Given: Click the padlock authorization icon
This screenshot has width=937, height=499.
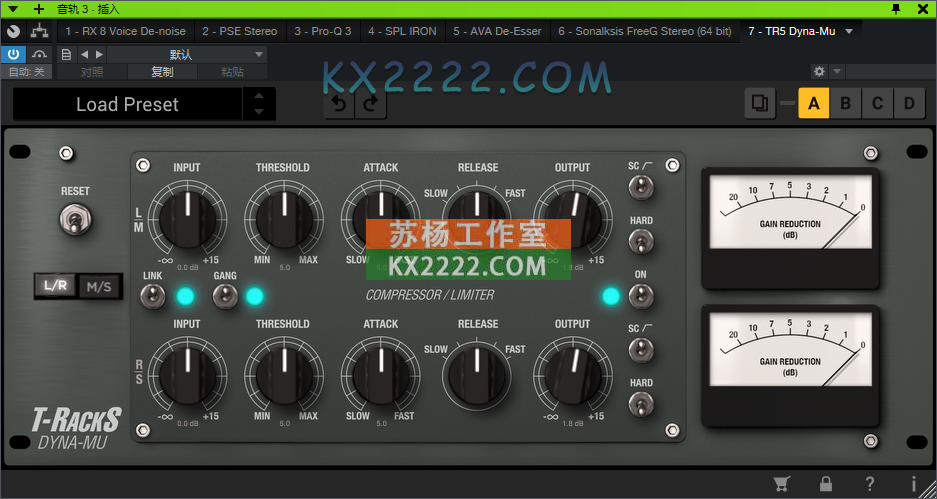Looking at the screenshot, I should coord(826,483).
